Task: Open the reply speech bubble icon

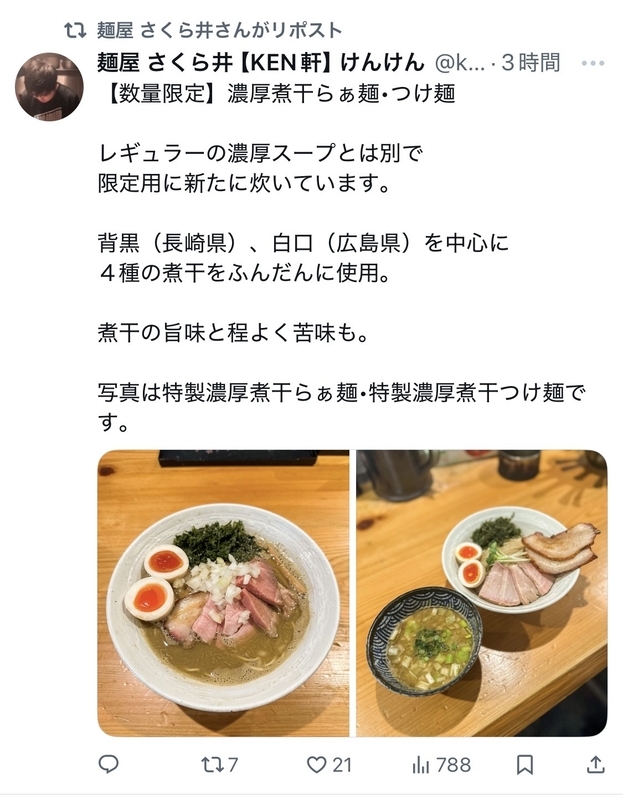Action: (108, 764)
